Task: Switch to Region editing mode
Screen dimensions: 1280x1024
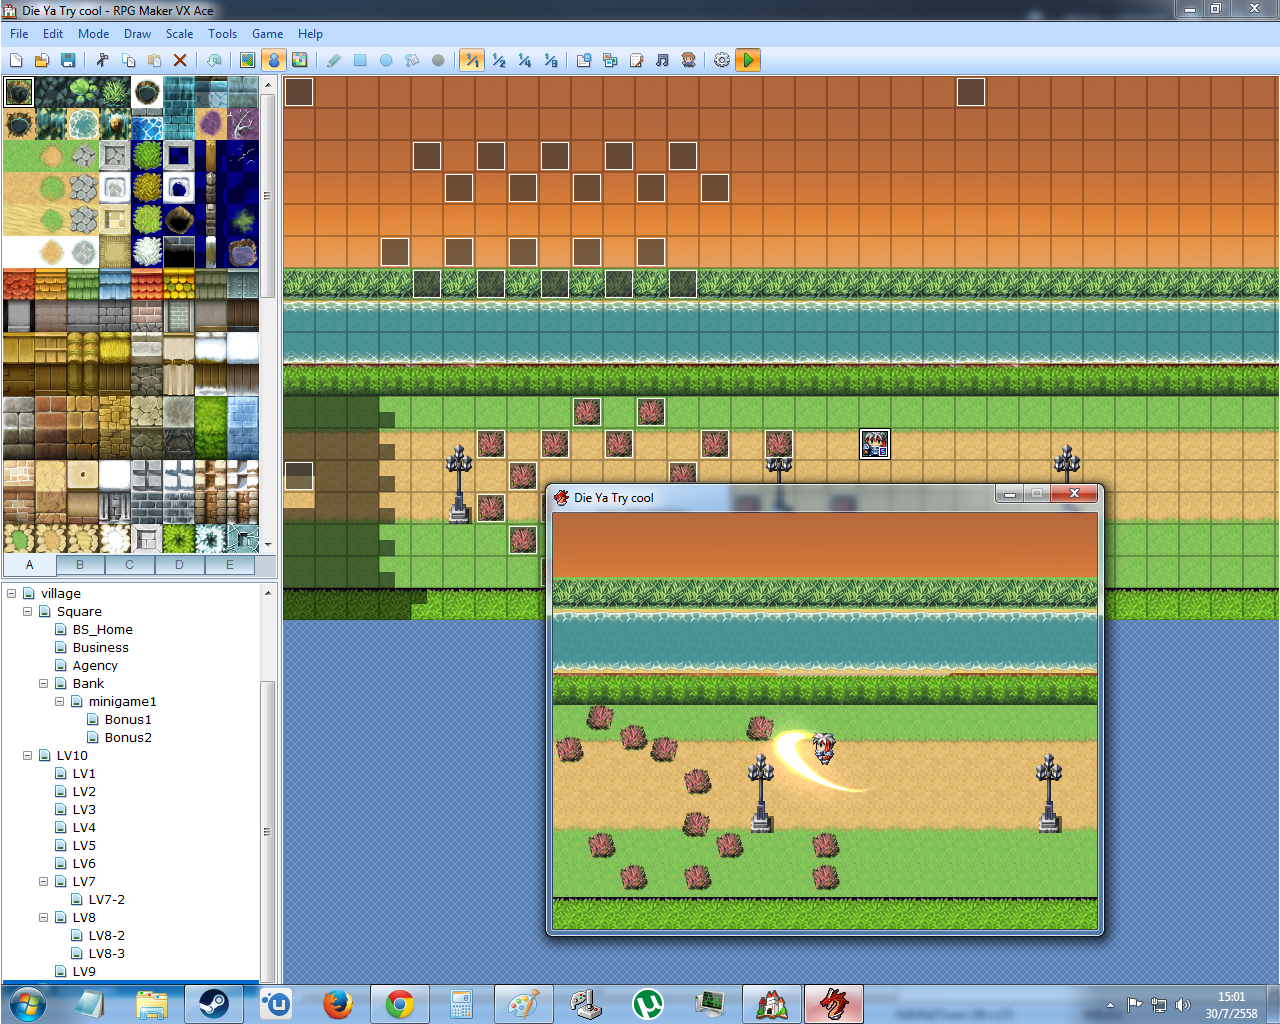Action: point(300,60)
